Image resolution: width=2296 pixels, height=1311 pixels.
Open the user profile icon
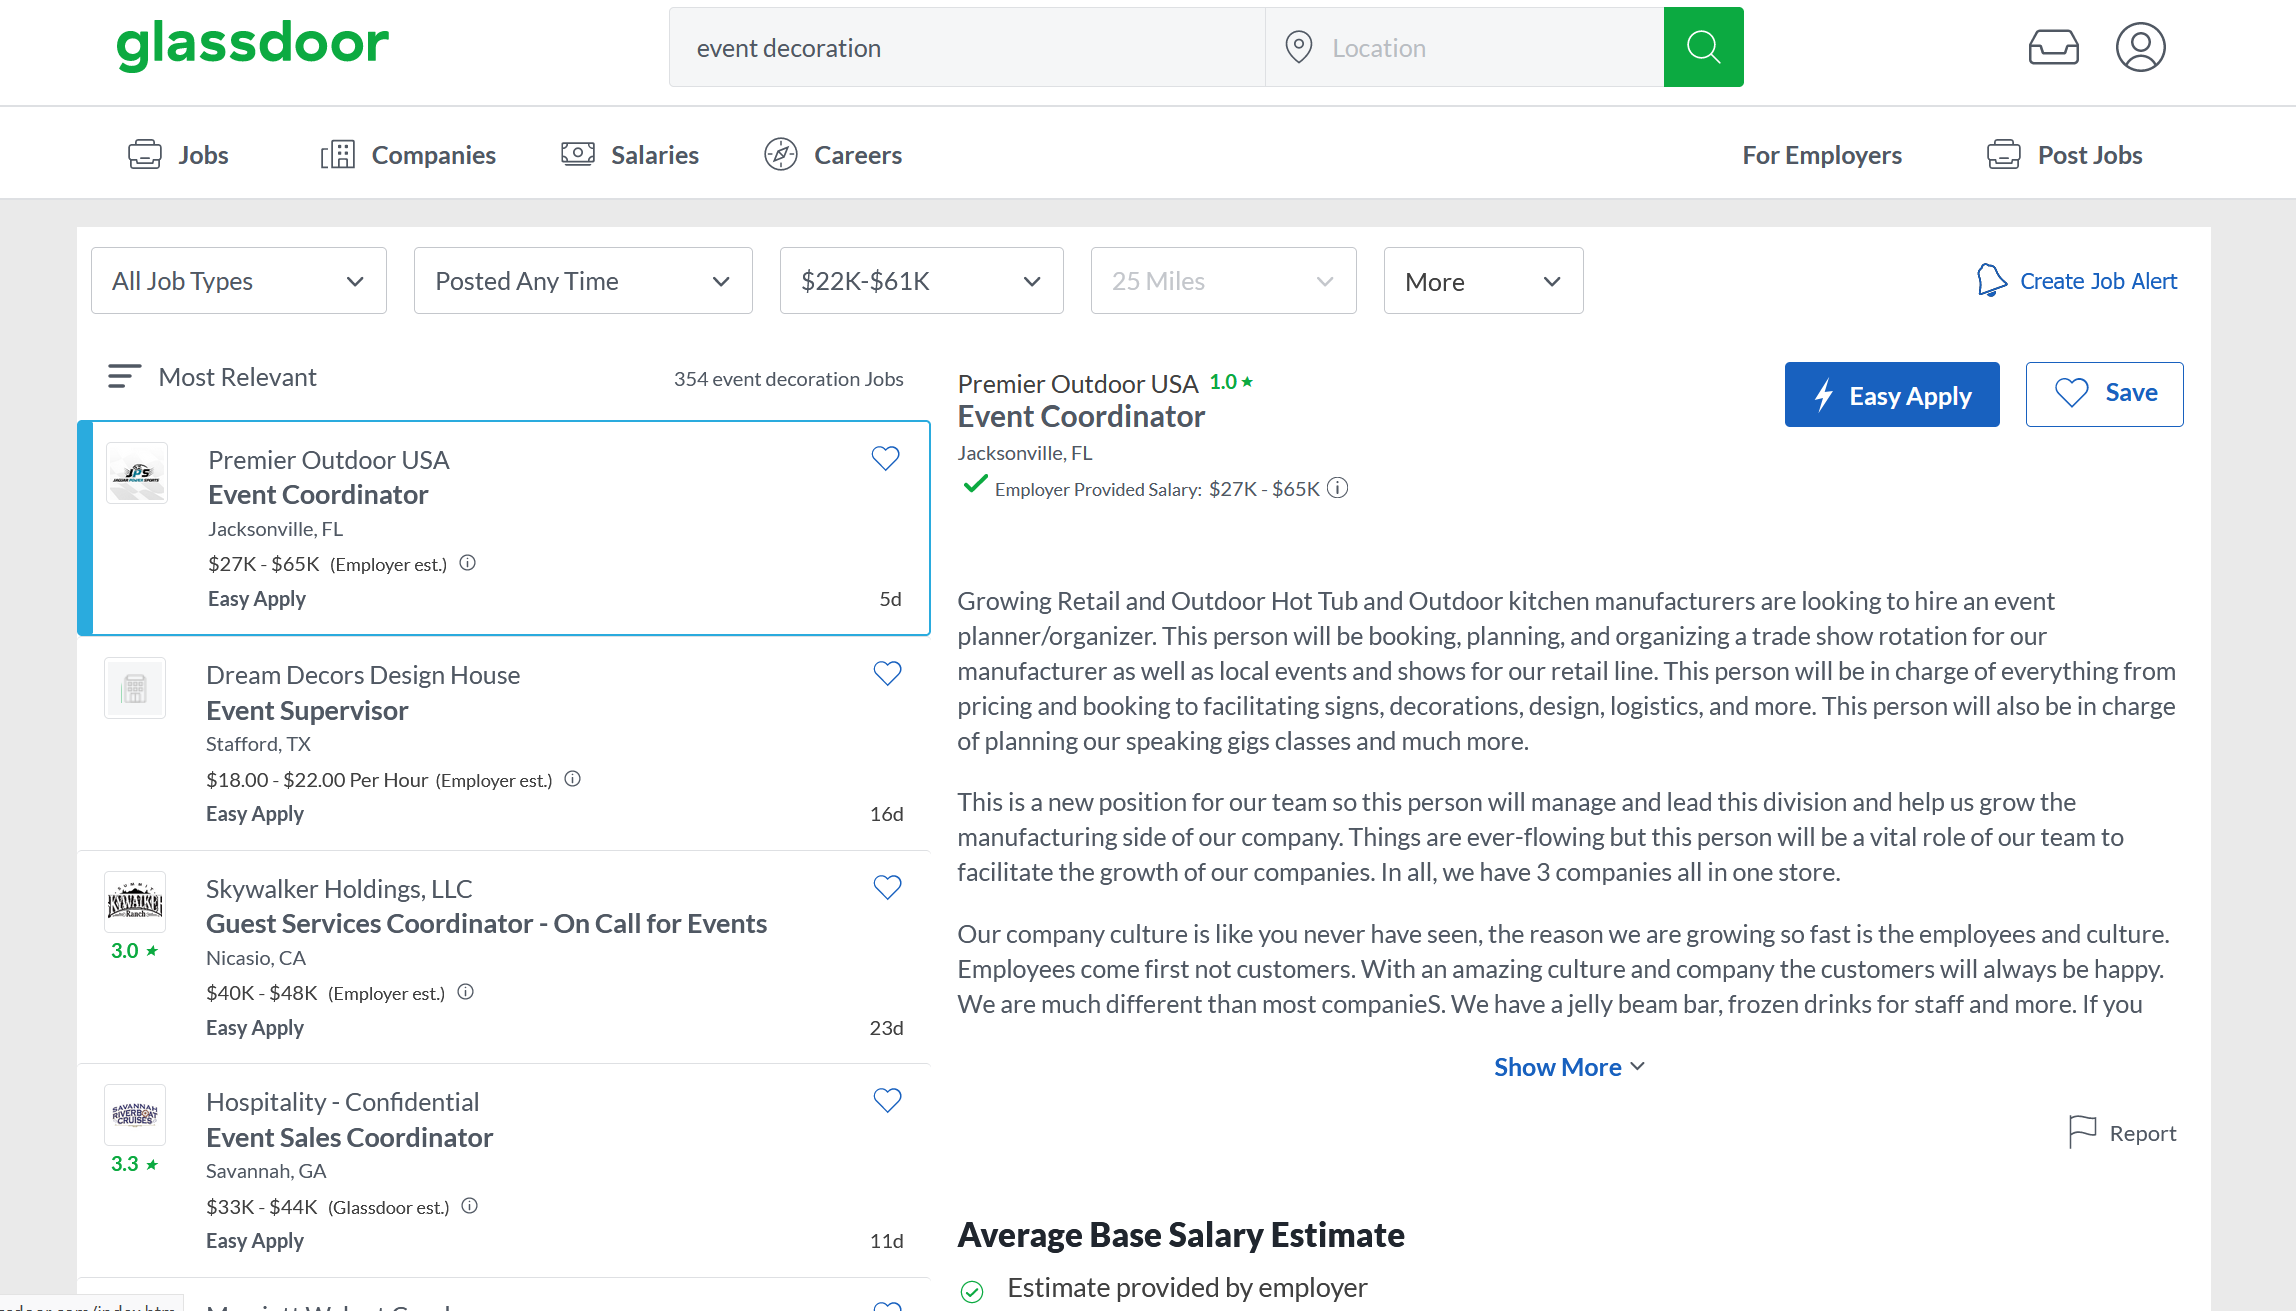[2140, 47]
